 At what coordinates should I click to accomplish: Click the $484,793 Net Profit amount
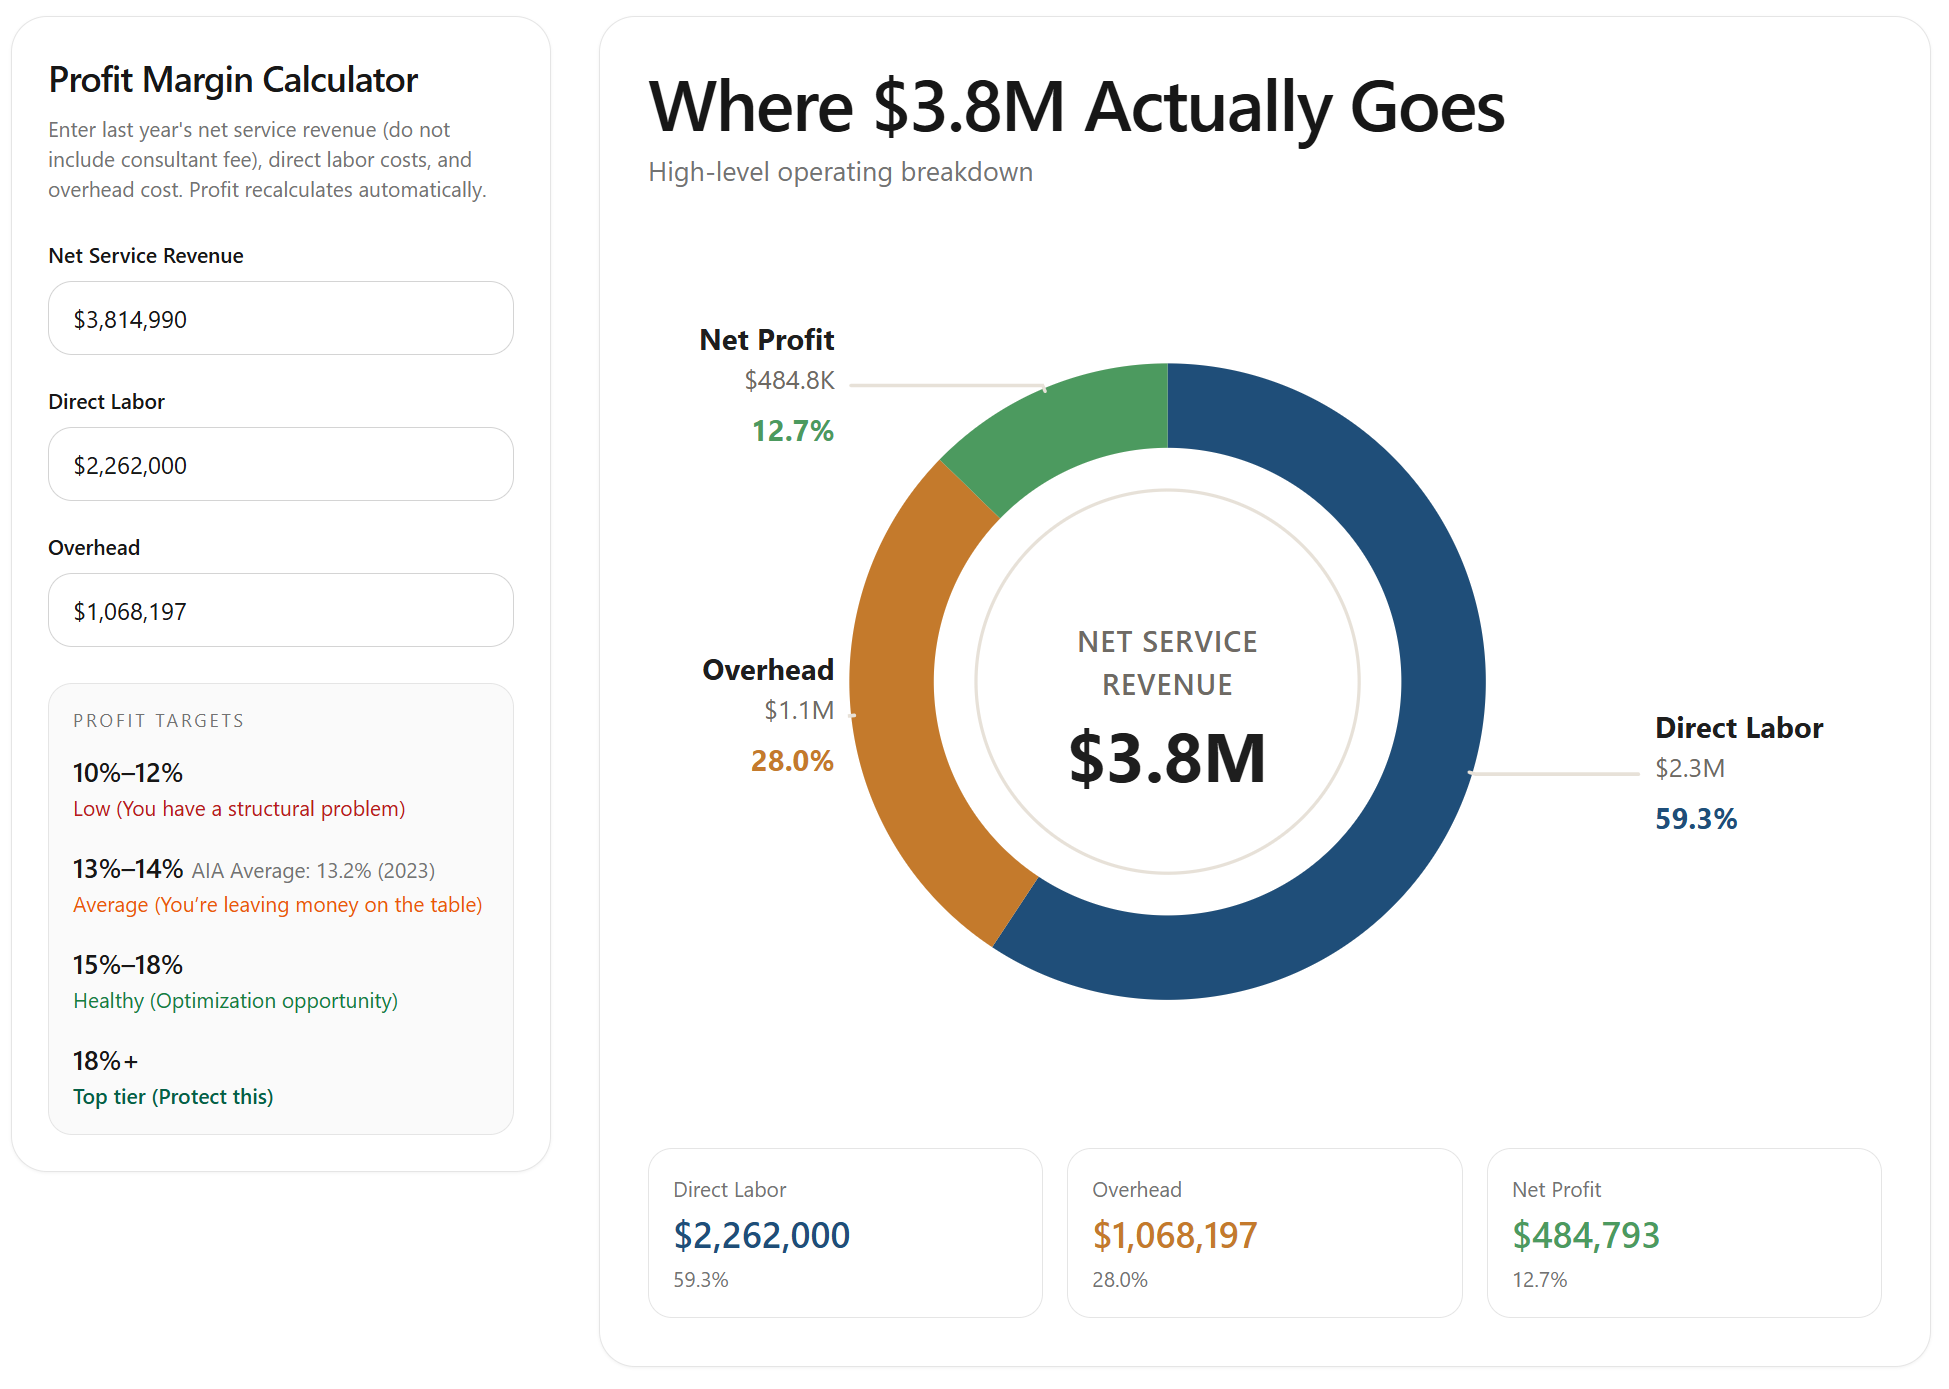coord(1585,1236)
